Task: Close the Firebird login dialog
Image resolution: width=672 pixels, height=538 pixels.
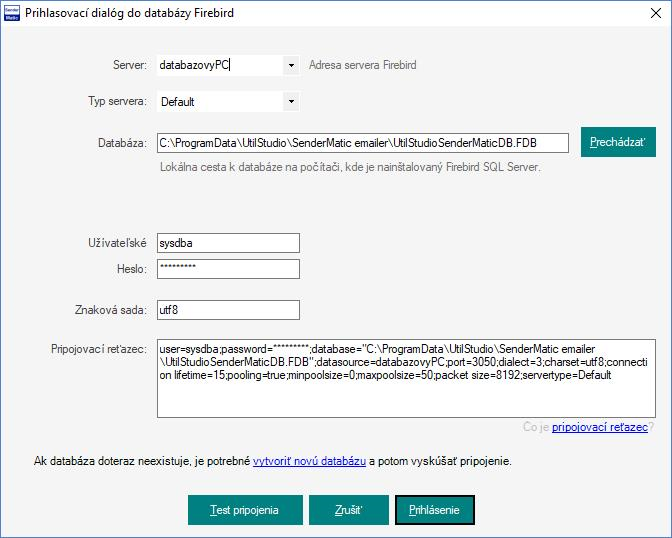Action: [x=655, y=13]
